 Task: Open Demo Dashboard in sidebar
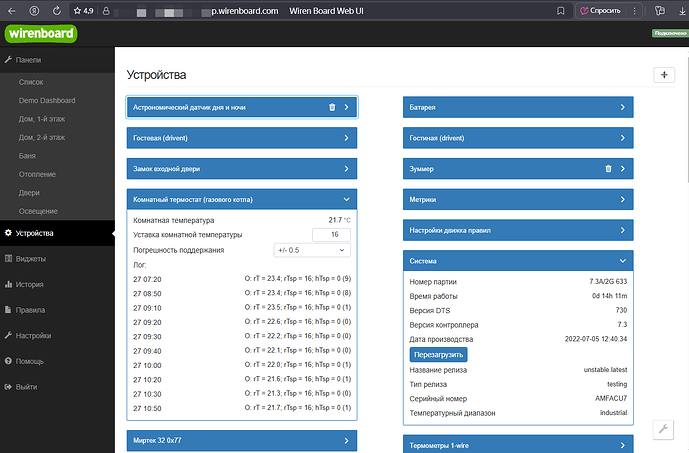47,101
